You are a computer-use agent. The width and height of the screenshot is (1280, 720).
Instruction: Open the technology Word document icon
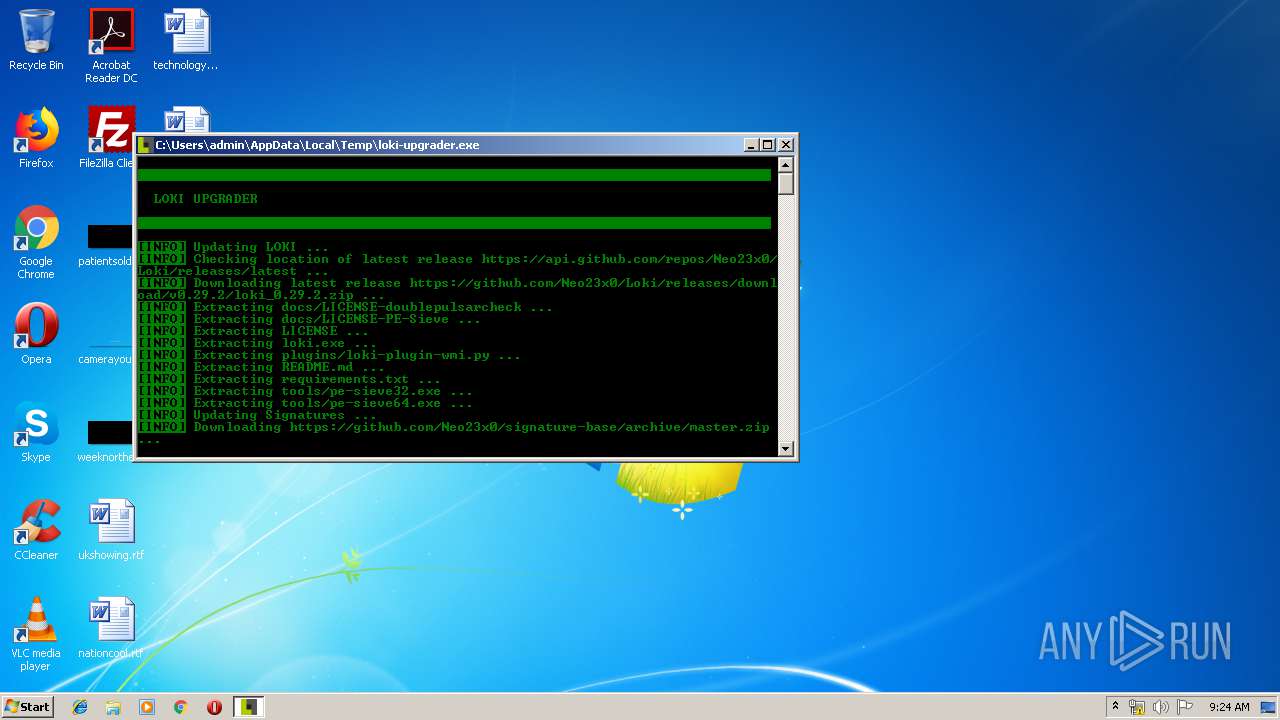[186, 40]
